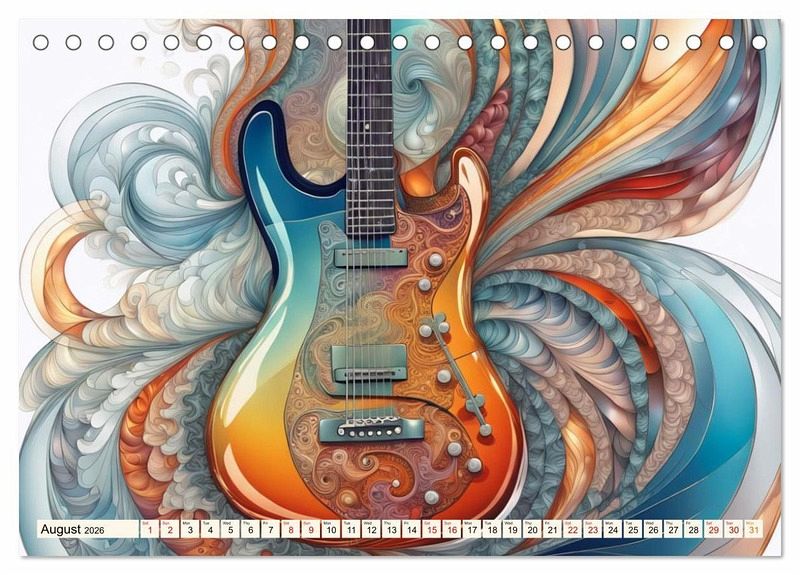Select day 23 in the calendar strip

tap(592, 529)
